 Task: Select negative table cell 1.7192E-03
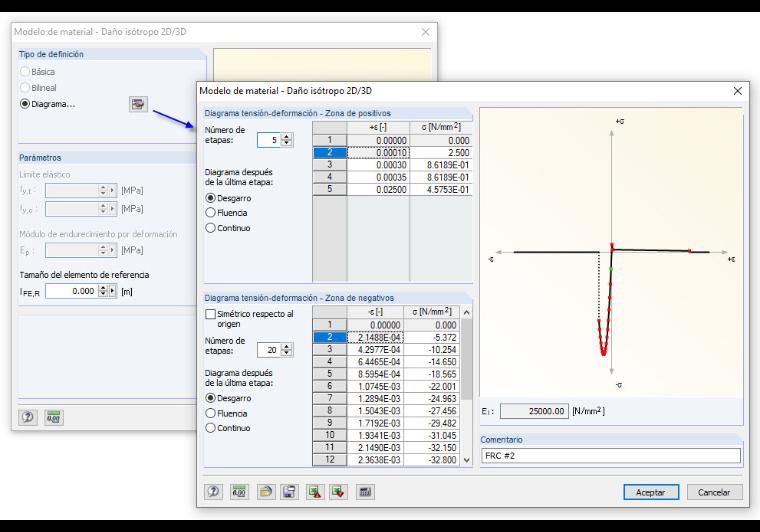tap(375, 423)
